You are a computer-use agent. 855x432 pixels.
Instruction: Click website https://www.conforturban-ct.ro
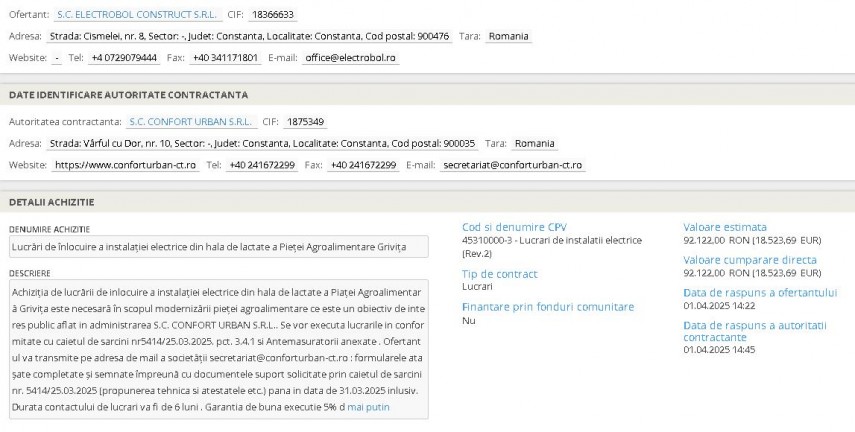coord(125,165)
